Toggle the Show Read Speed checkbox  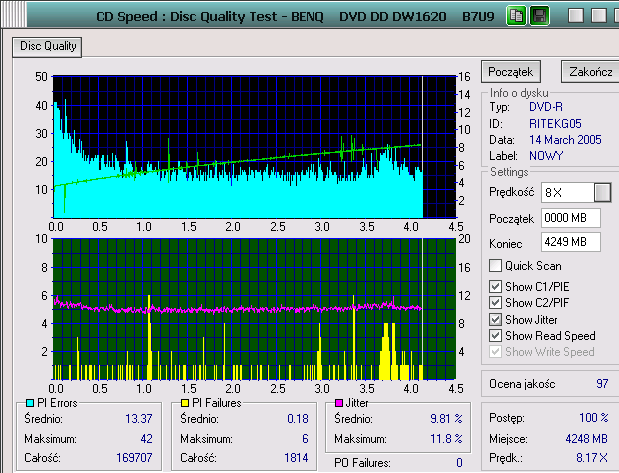tap(495, 336)
